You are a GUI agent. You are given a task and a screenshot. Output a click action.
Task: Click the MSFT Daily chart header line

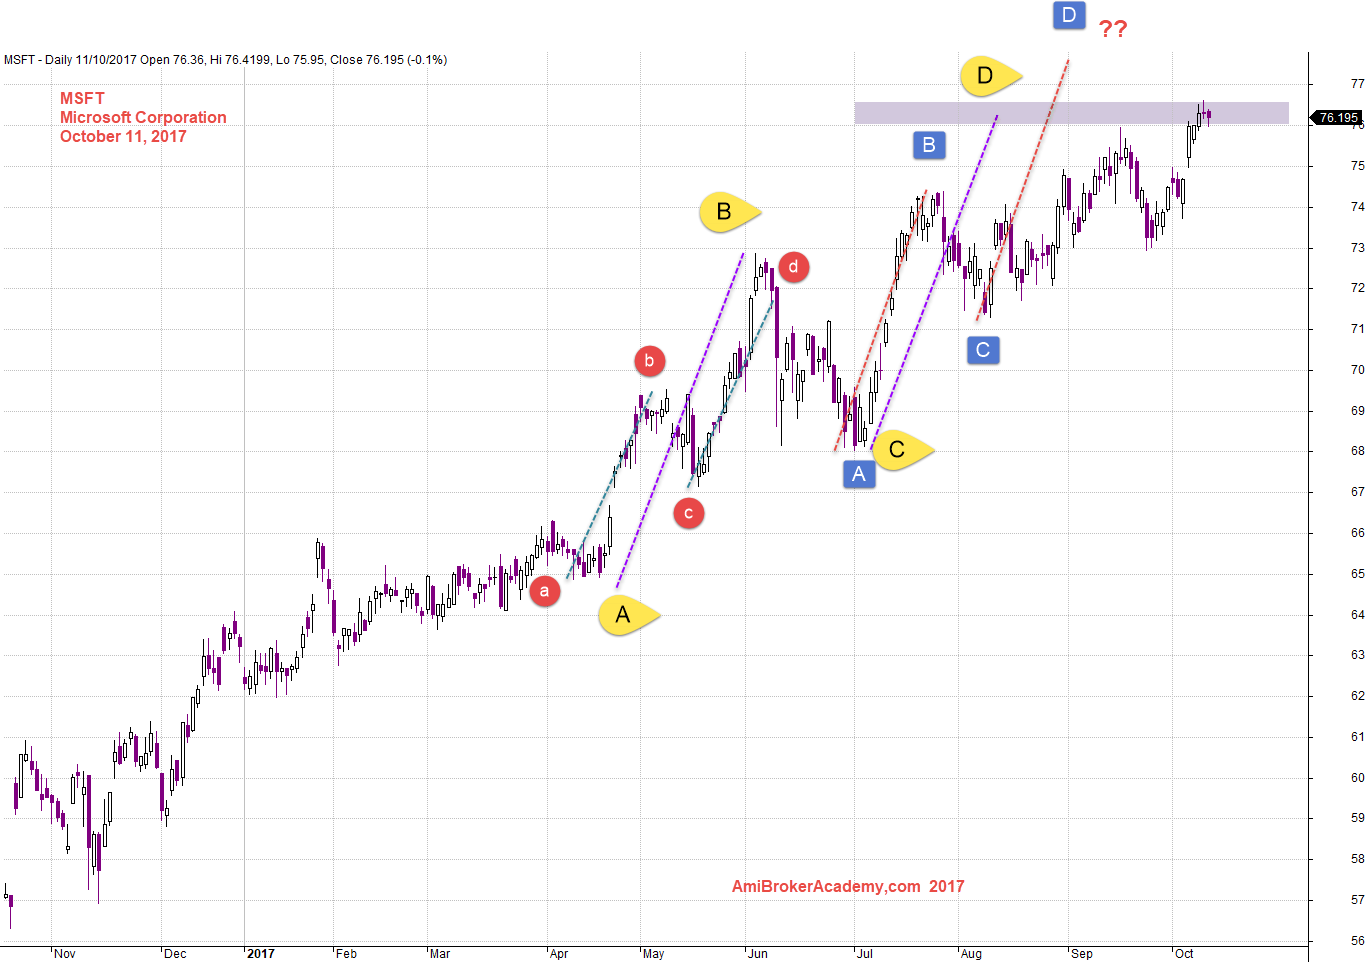pyautogui.click(x=225, y=60)
